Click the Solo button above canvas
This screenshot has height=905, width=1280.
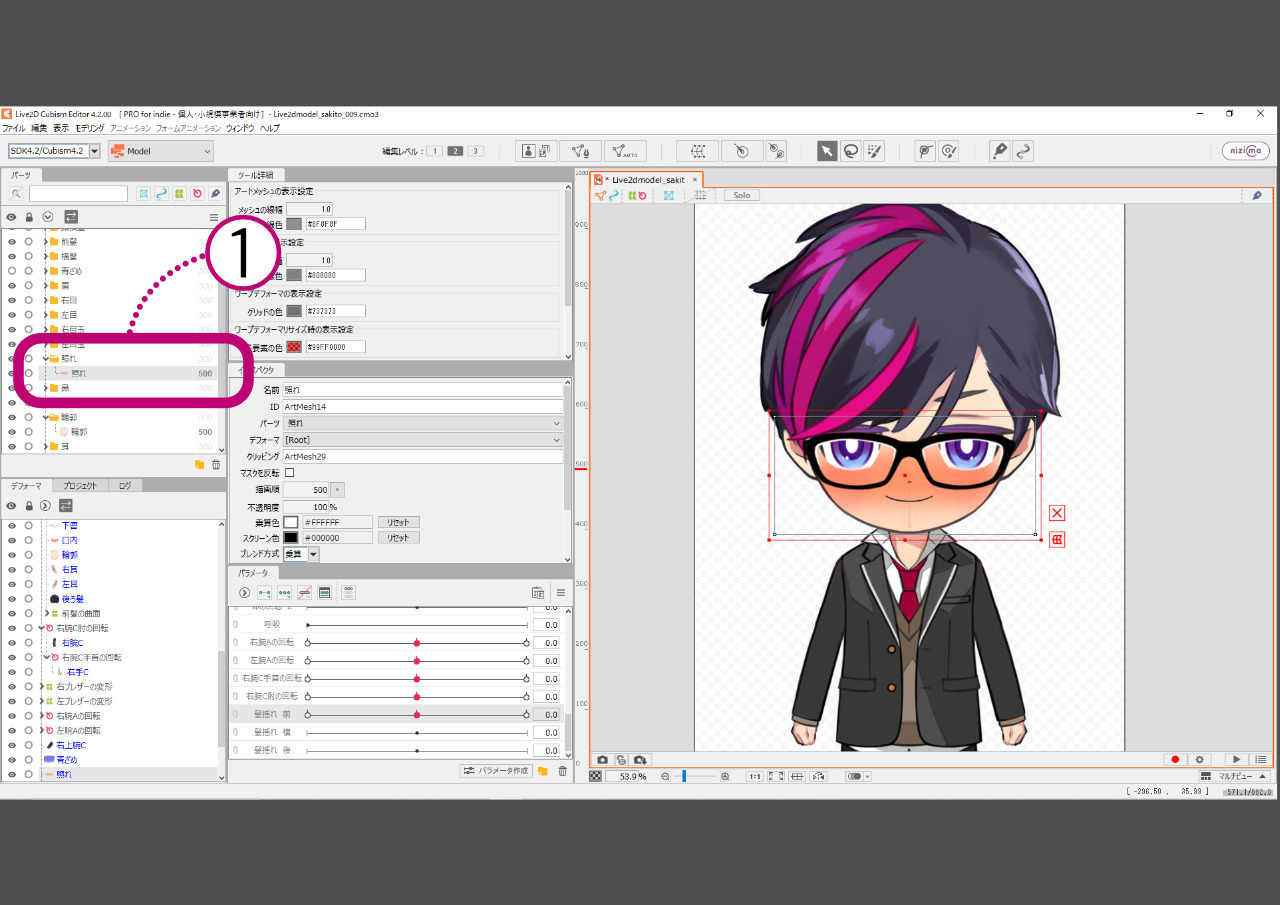click(742, 196)
